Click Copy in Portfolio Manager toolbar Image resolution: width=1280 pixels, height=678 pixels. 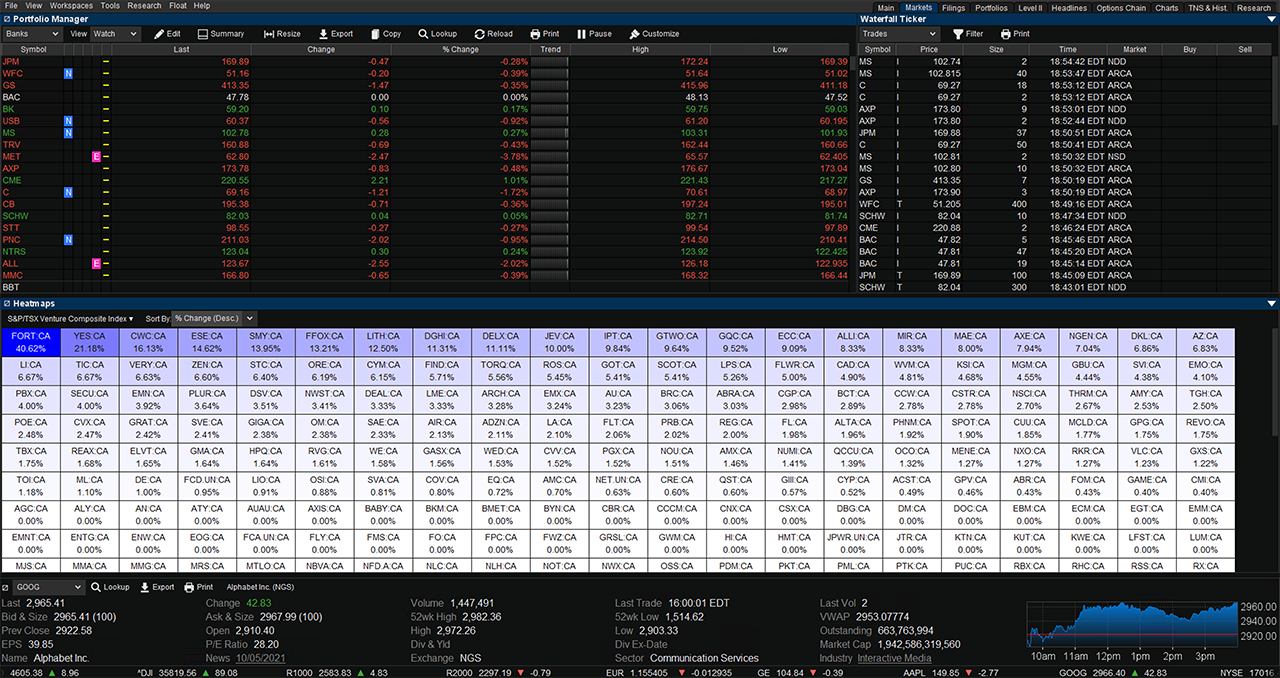coord(385,34)
